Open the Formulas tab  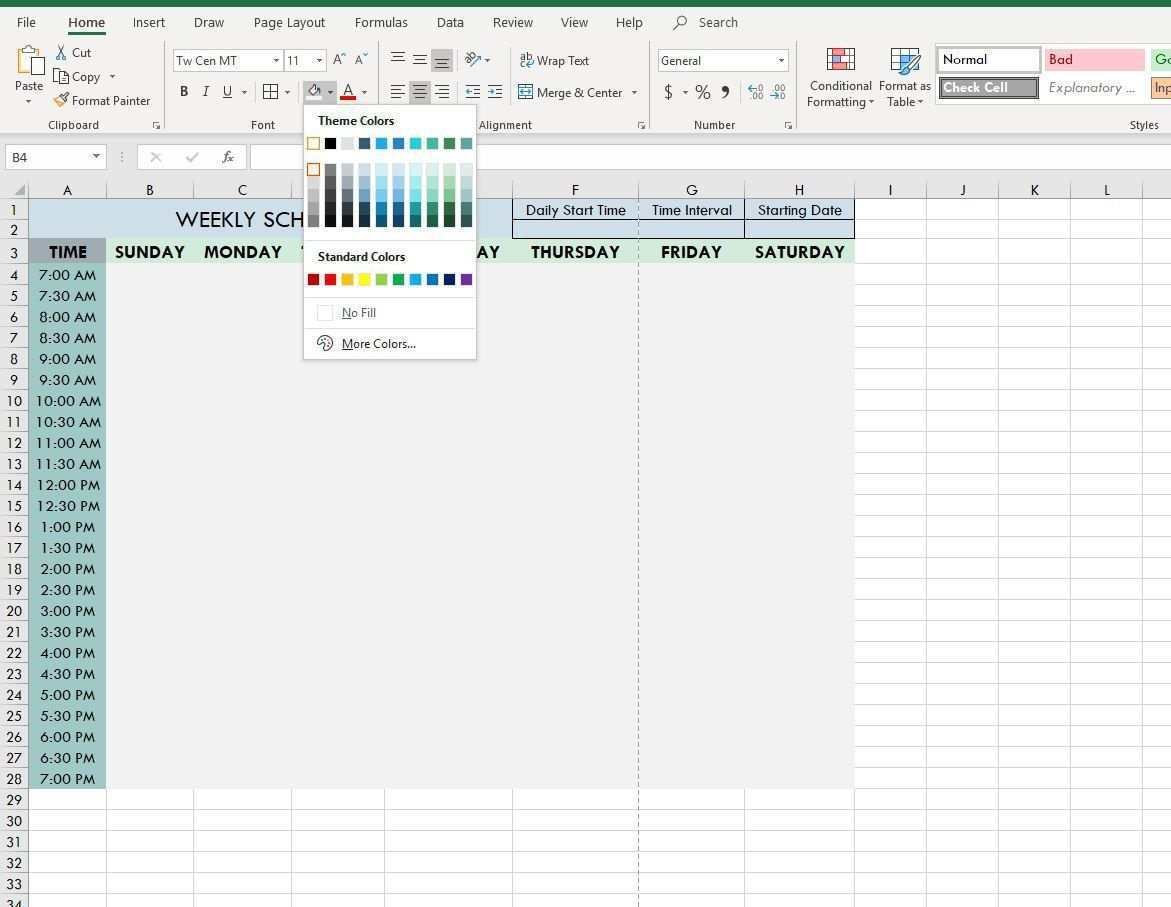point(381,22)
